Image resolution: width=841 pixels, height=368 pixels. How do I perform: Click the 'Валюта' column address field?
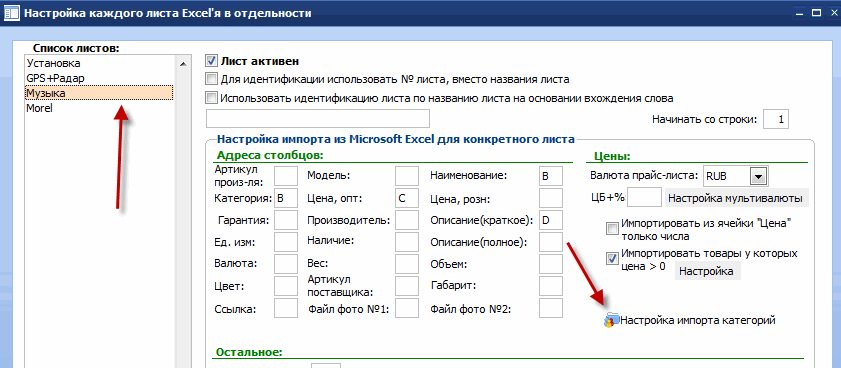tap(285, 264)
